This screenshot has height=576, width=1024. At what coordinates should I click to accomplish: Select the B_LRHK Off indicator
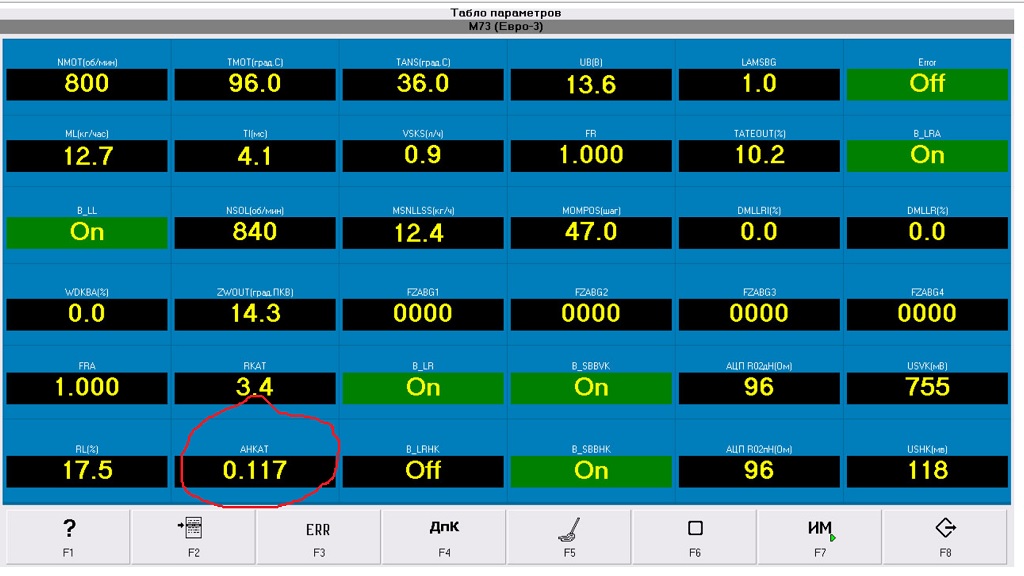(423, 470)
